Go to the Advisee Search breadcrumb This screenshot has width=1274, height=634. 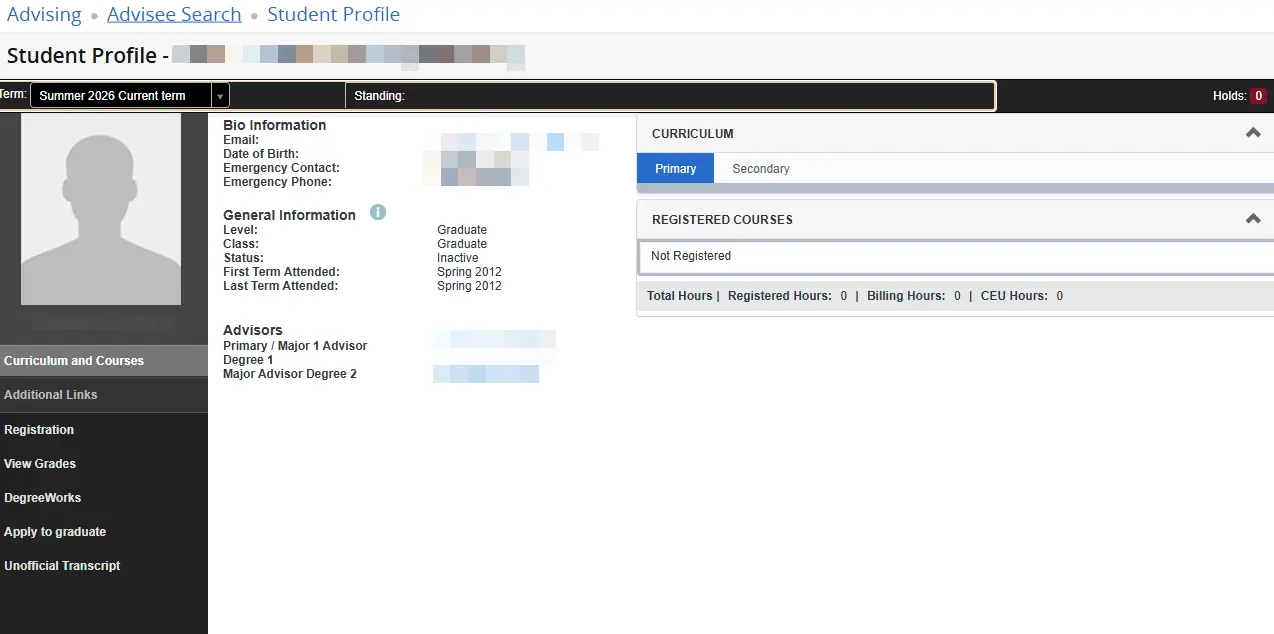coord(174,15)
